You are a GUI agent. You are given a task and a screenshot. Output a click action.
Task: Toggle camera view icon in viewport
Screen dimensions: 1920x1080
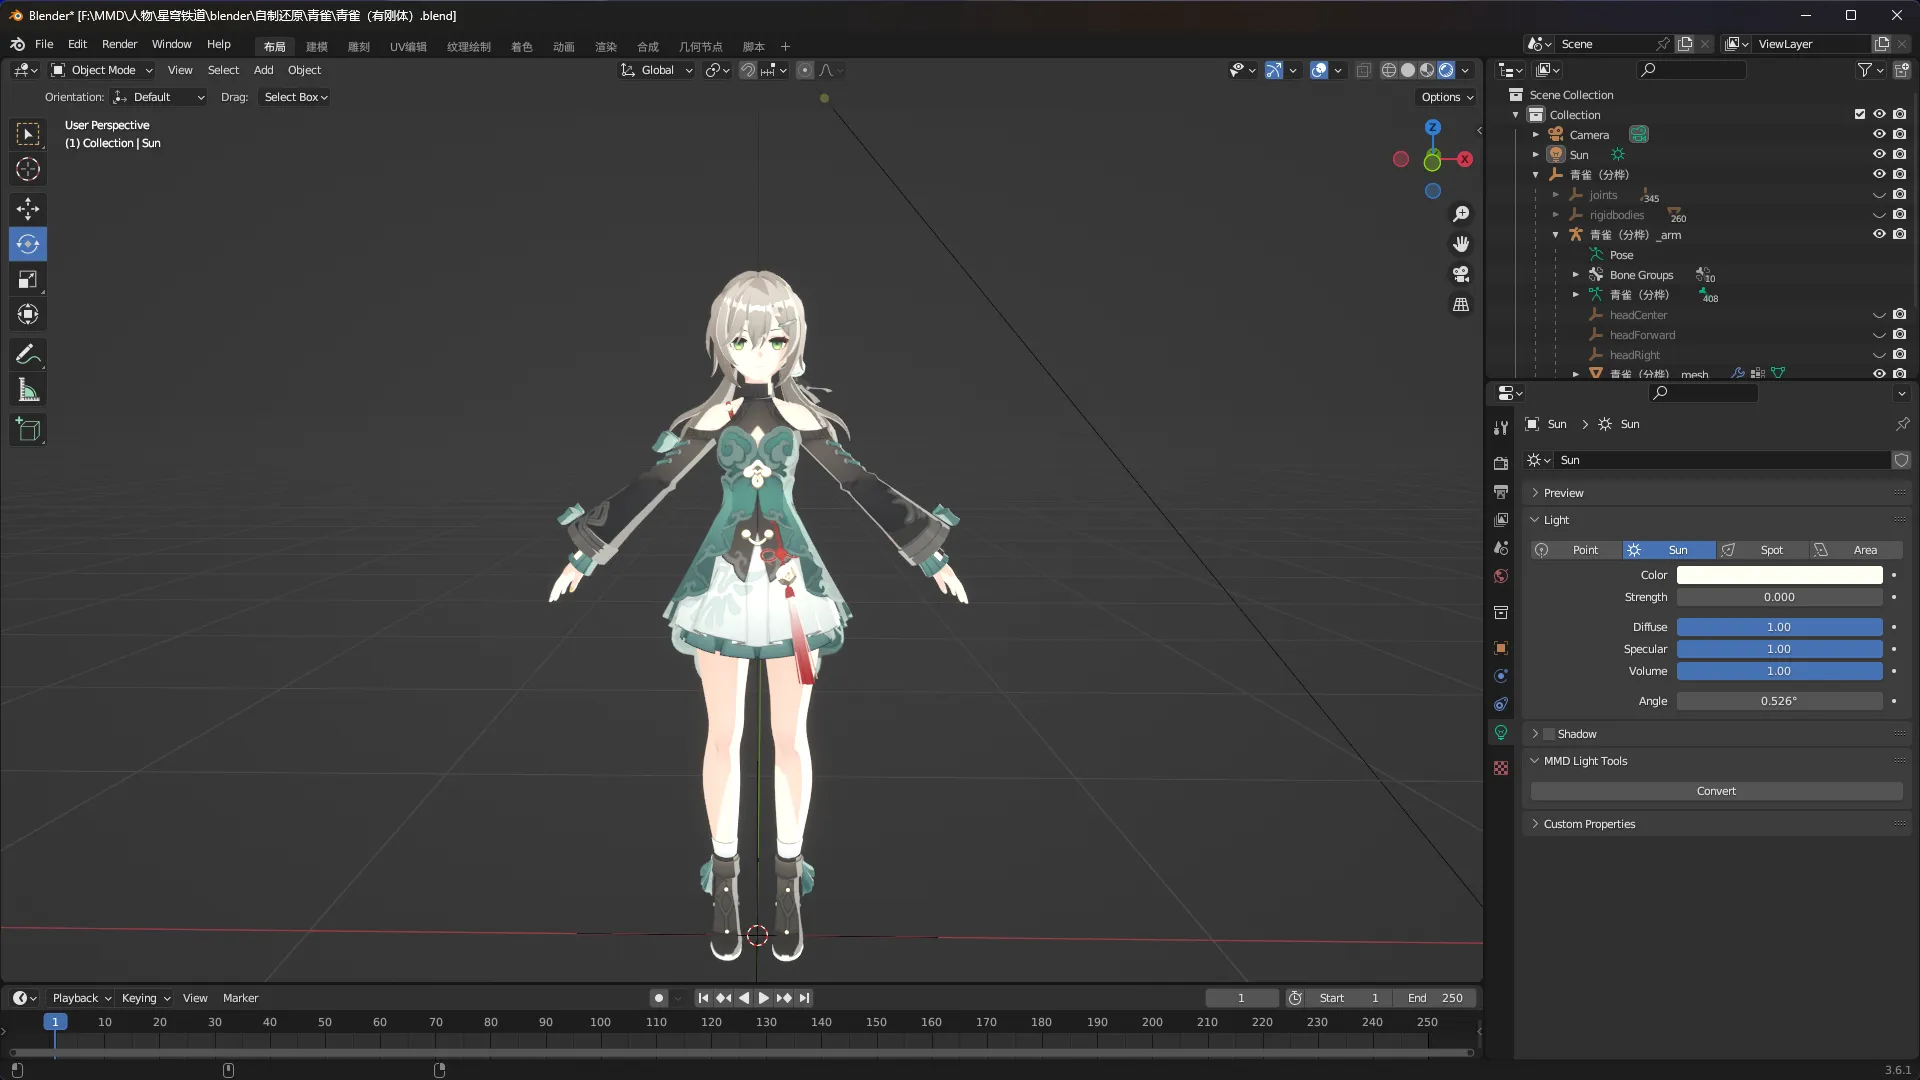[1461, 274]
